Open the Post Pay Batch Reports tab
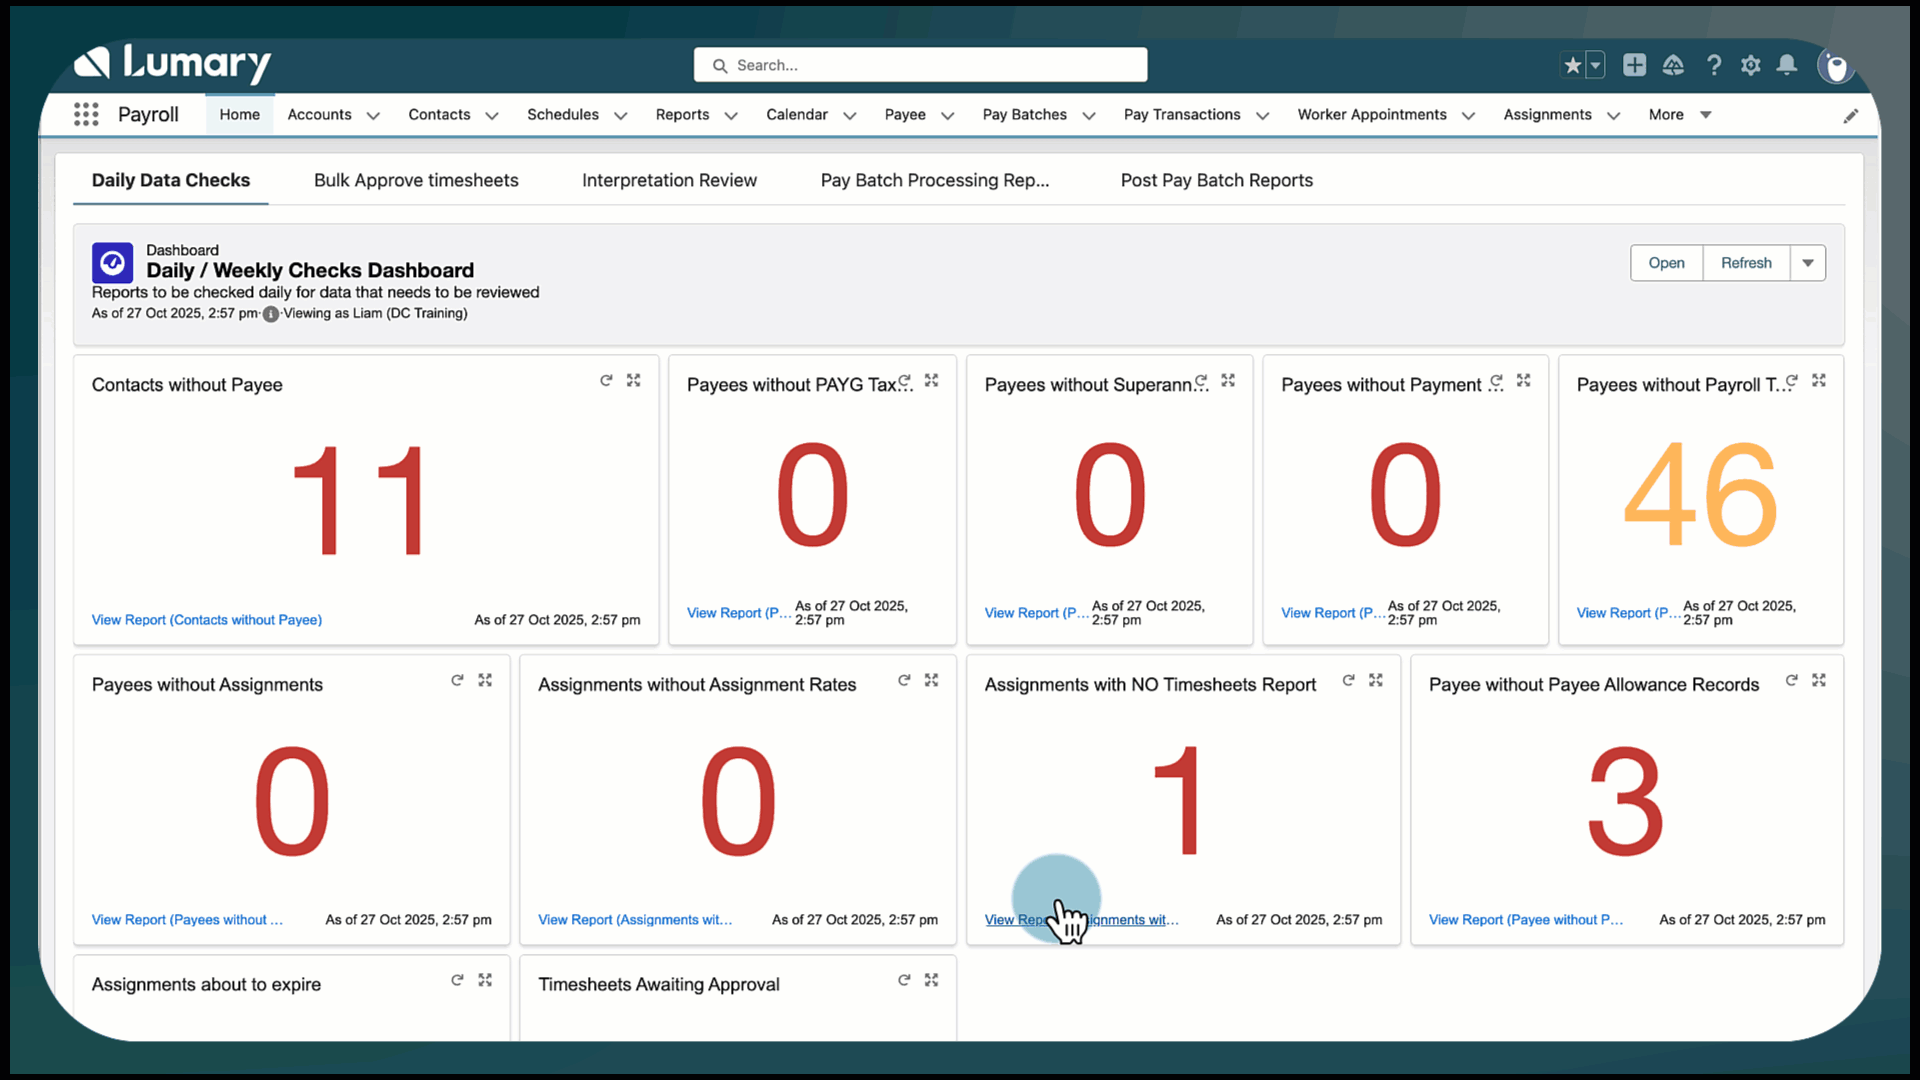Image resolution: width=1920 pixels, height=1080 pixels. pyautogui.click(x=1216, y=180)
